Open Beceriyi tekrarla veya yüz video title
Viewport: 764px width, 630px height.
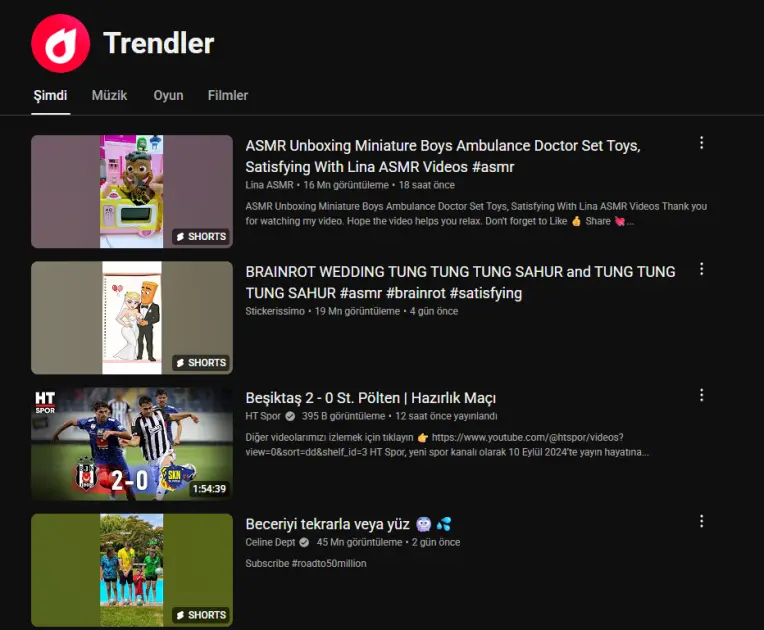348,524
